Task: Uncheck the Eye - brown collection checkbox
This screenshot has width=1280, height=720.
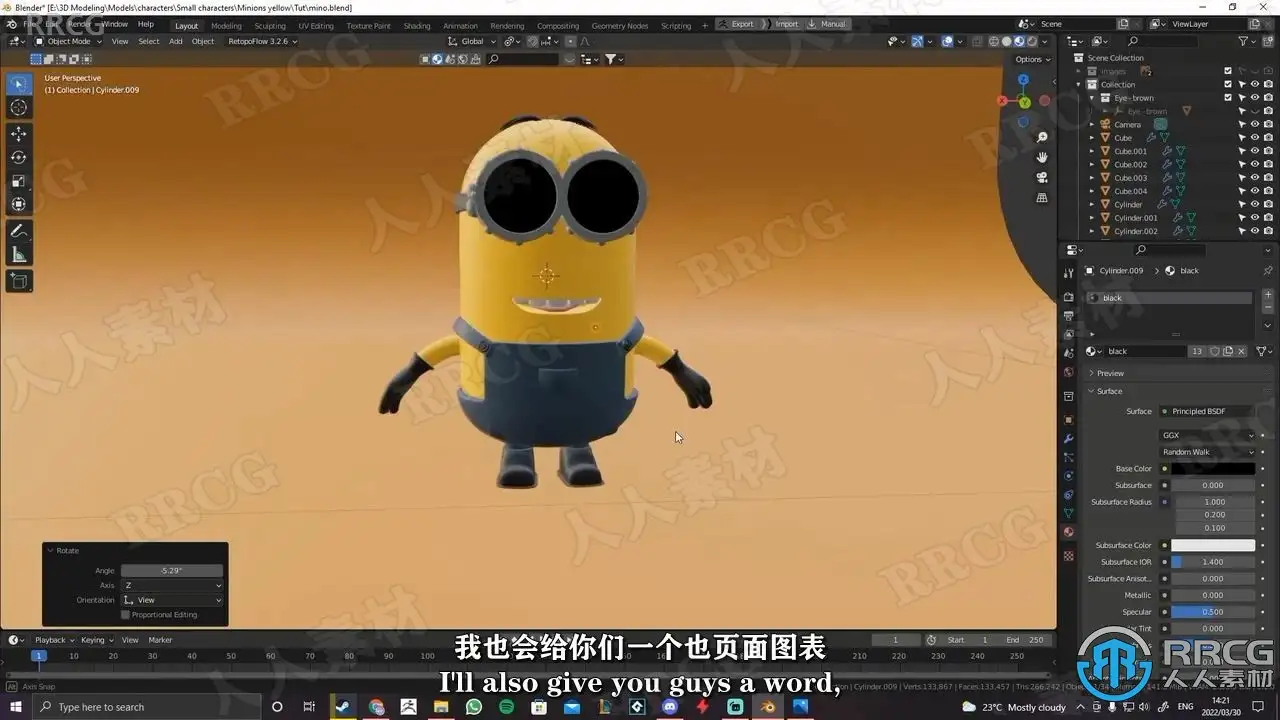Action: (x=1228, y=98)
